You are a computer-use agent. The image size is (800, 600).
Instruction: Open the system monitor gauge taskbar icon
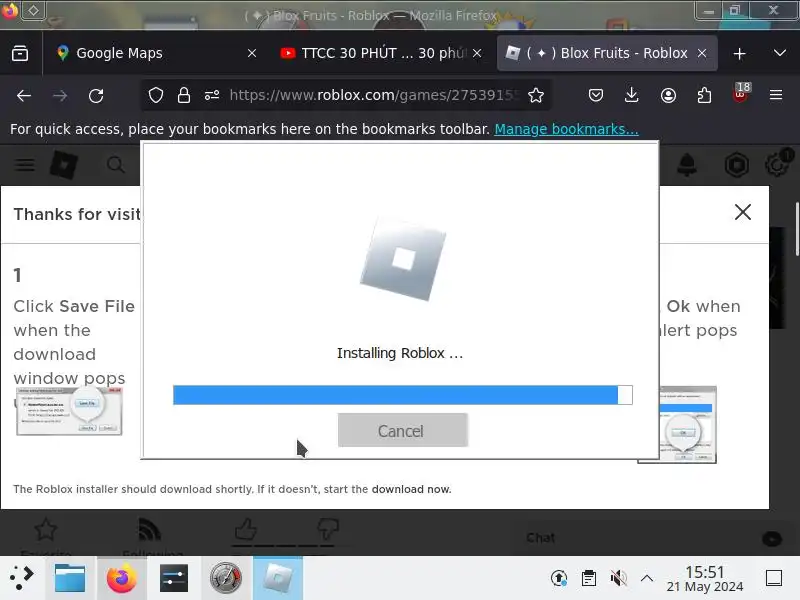tap(226, 578)
